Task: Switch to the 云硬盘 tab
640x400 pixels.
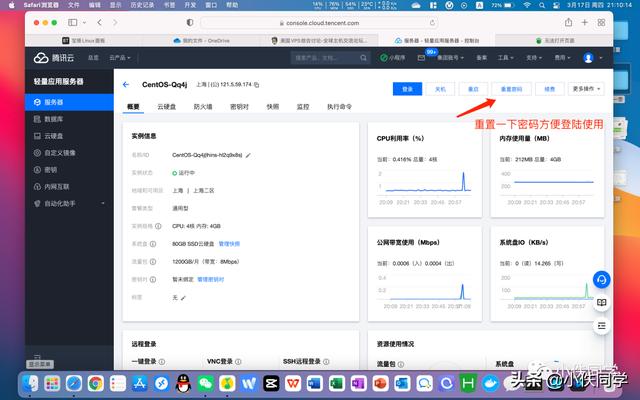Action: [167, 107]
